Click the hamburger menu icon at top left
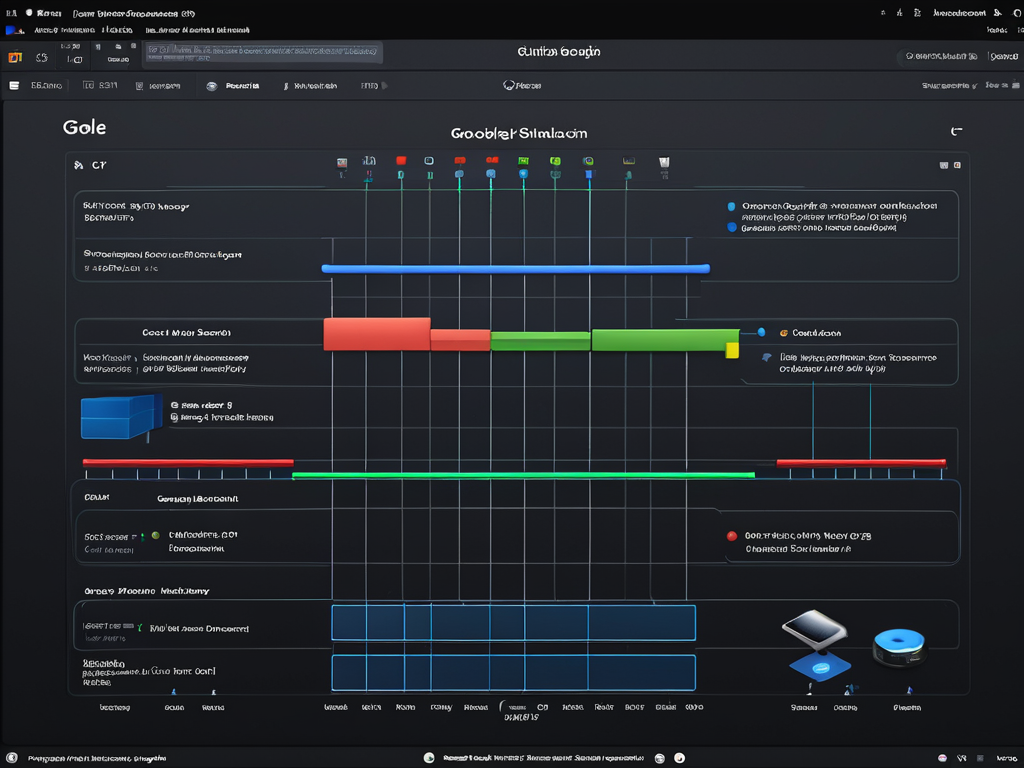 14,86
